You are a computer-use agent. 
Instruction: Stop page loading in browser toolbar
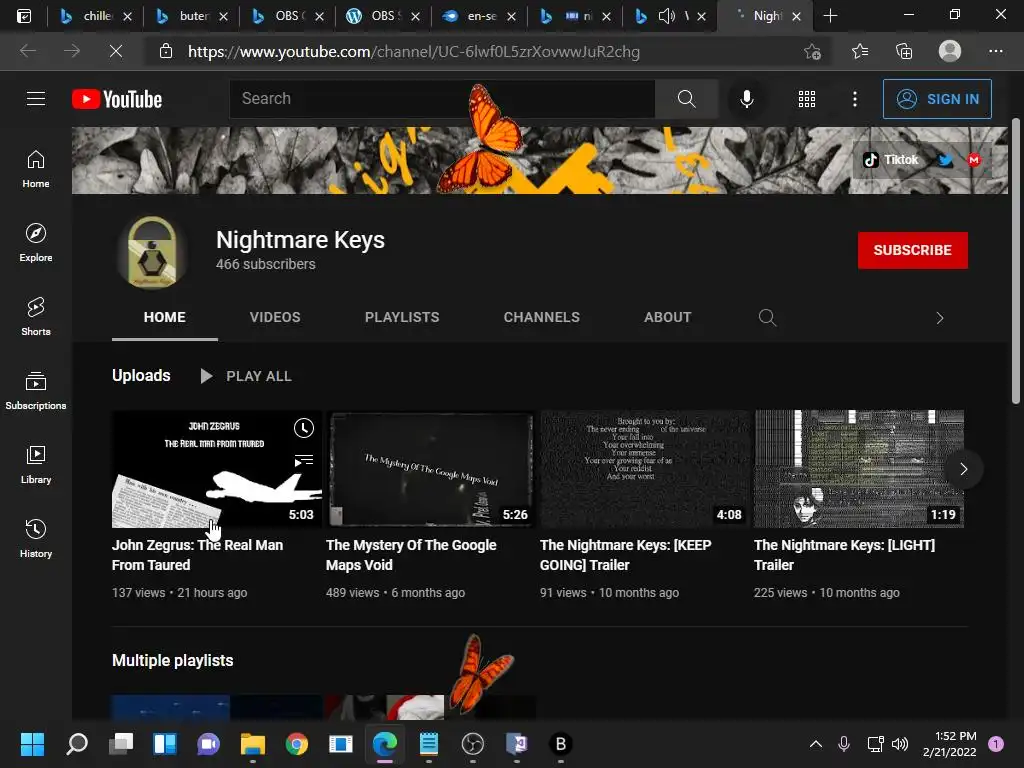tap(116, 51)
